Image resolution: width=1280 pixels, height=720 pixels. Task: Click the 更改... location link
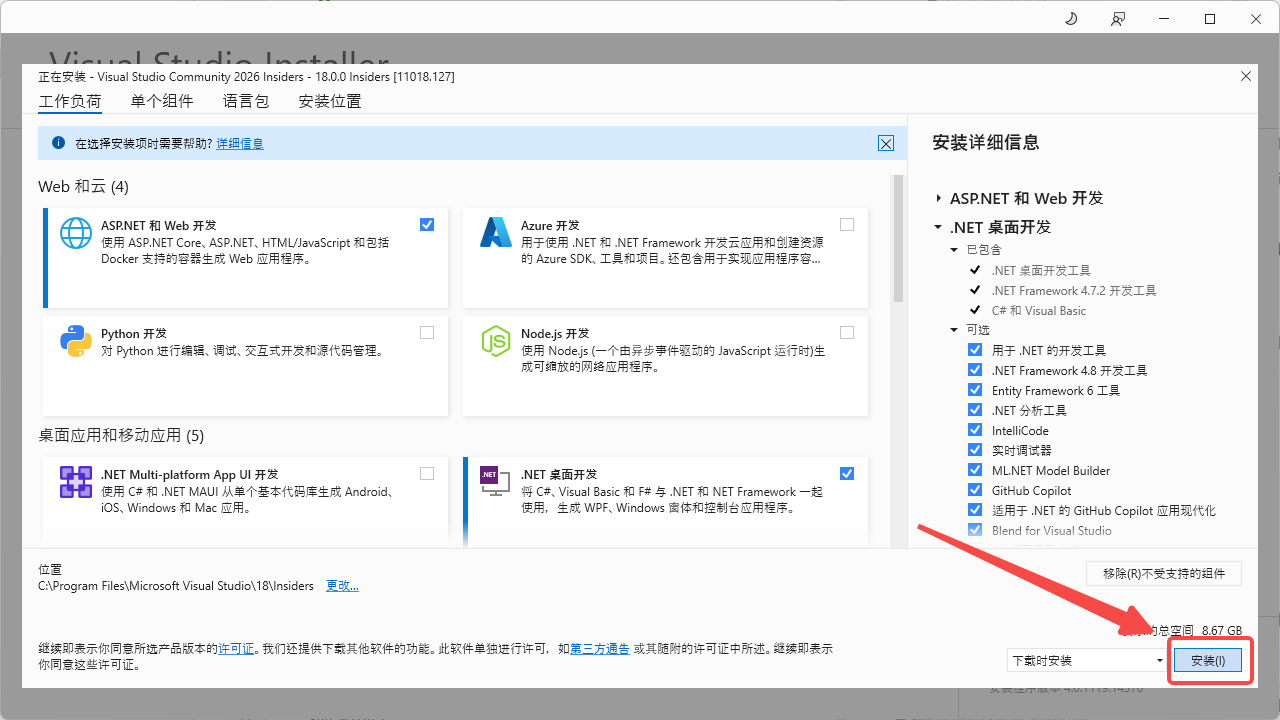click(342, 586)
